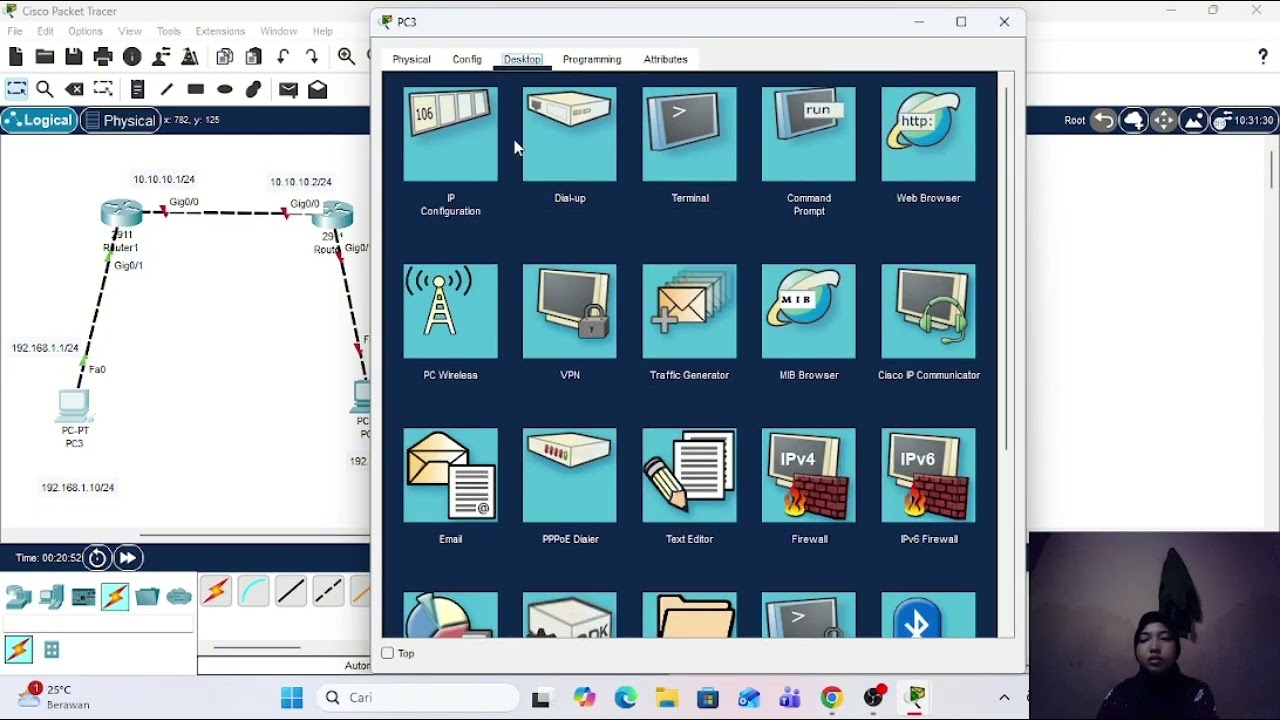Select the Draw Line tool
The width and height of the screenshot is (1280, 720).
coord(166,89)
